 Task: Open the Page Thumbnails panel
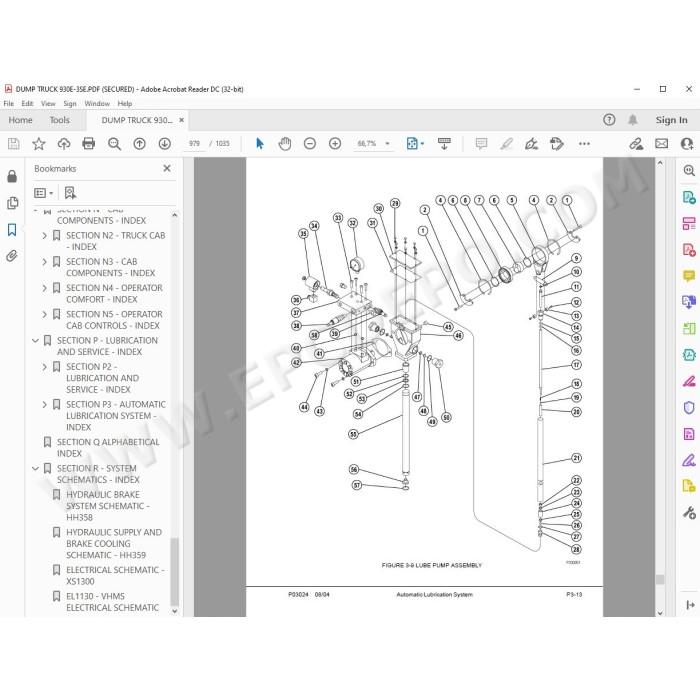click(x=12, y=203)
